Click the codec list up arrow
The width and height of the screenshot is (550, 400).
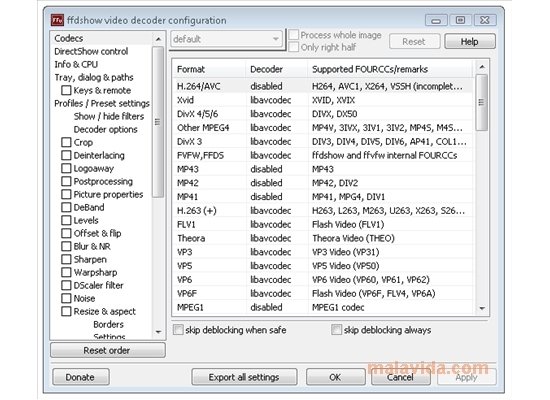coord(482,67)
